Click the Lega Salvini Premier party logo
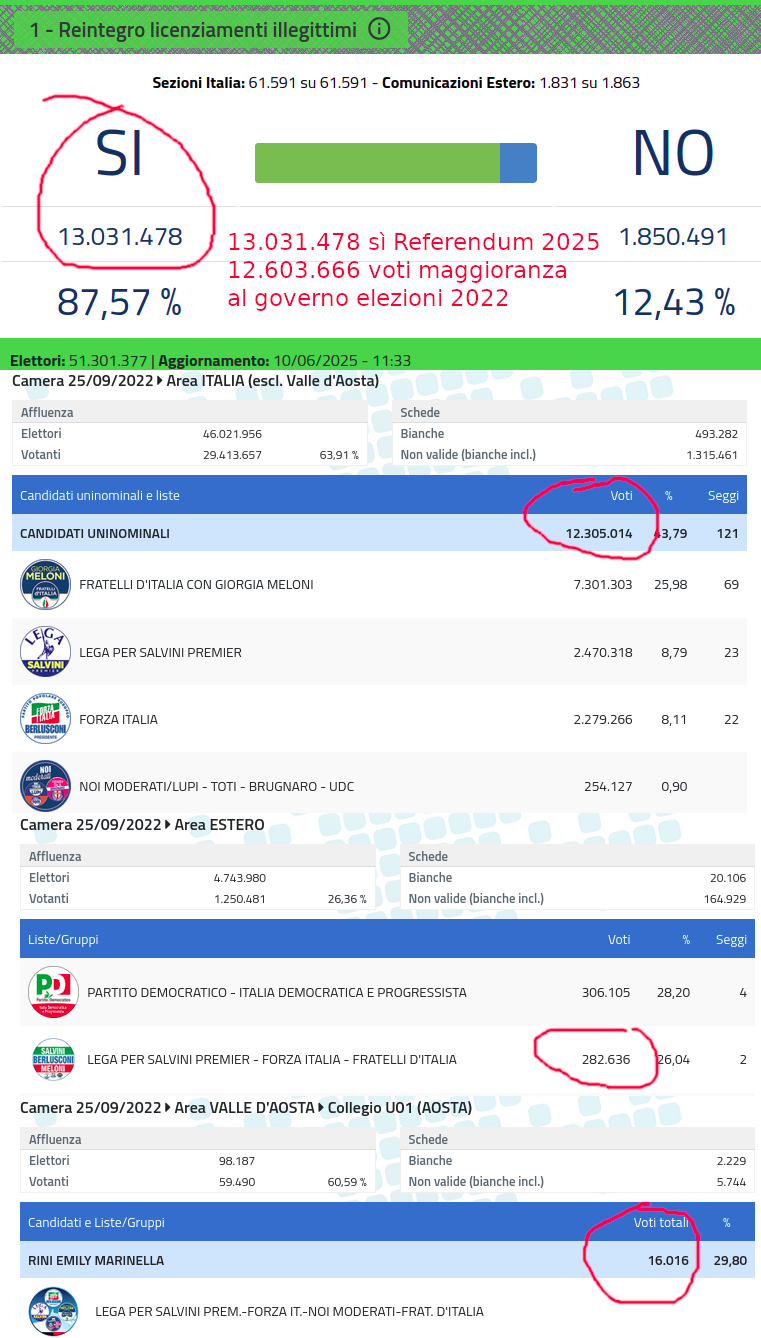The image size is (761, 1338). [x=45, y=652]
